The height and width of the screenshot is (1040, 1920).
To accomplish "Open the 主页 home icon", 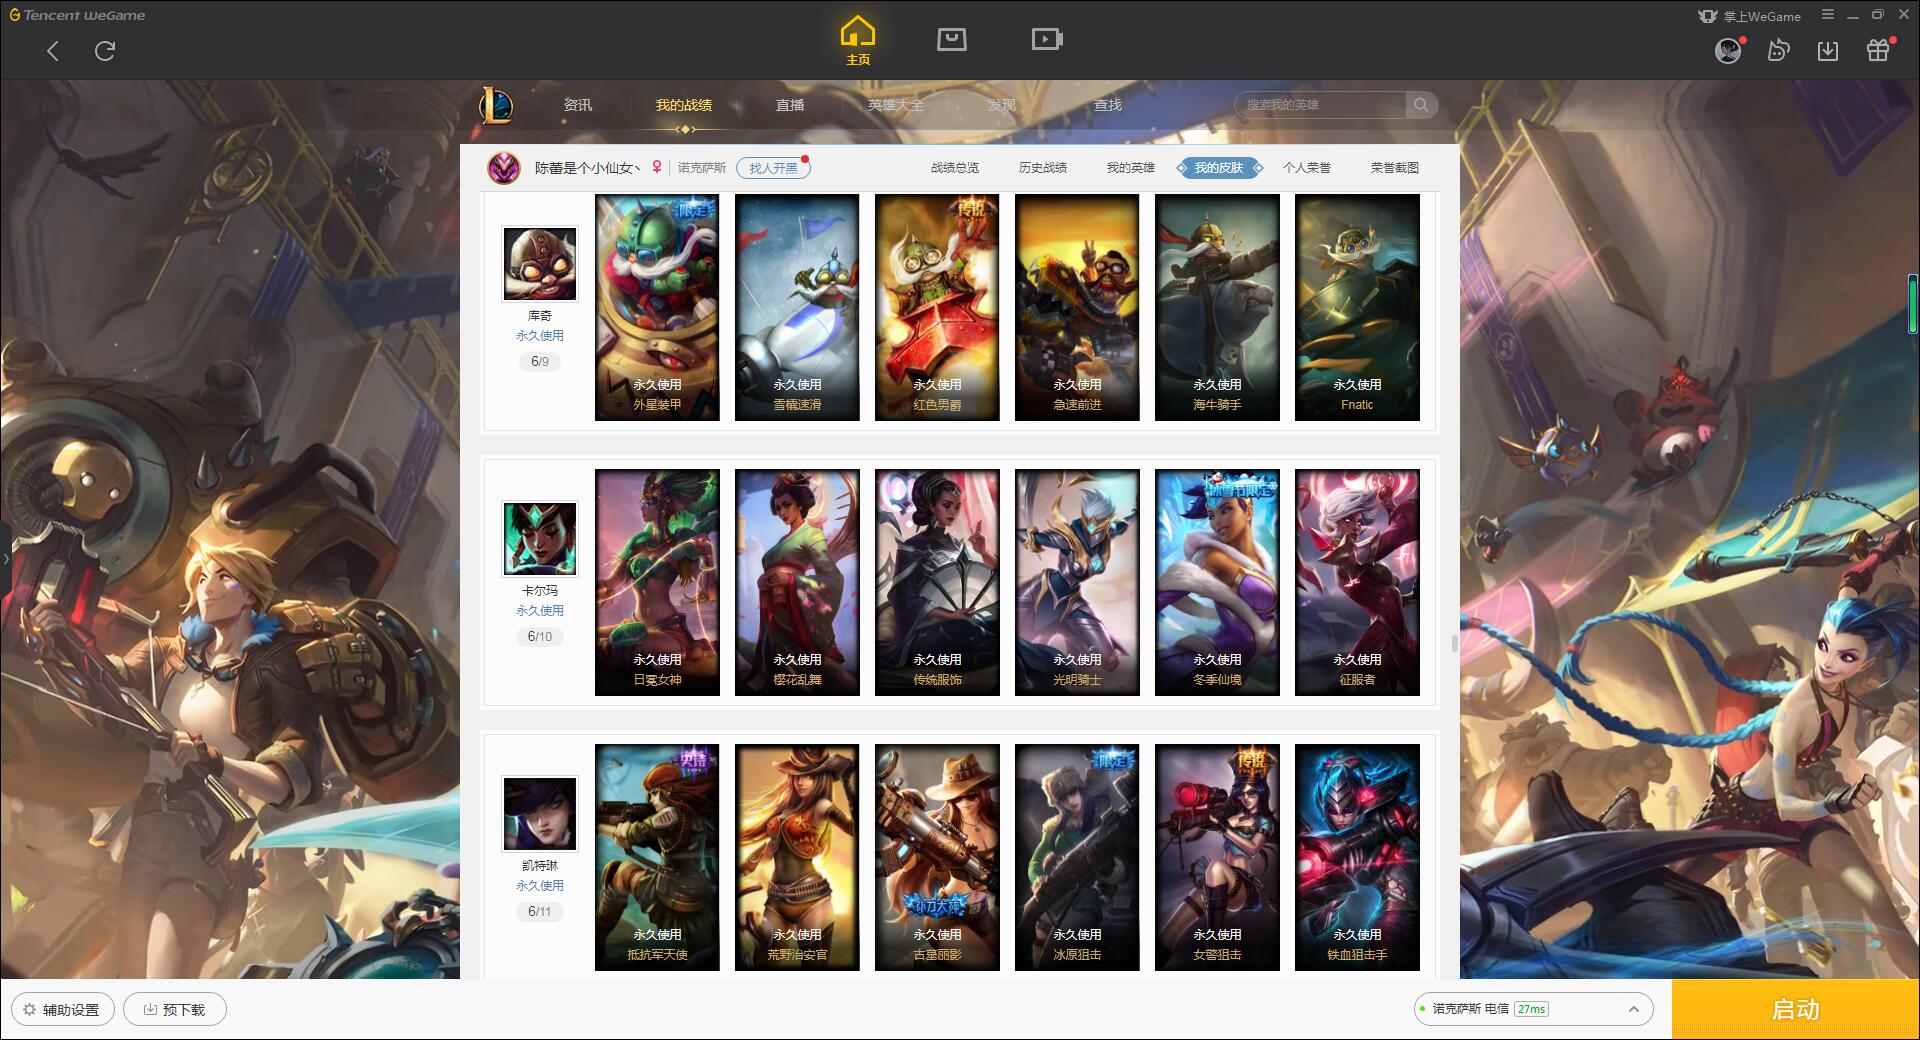I will click(x=857, y=41).
